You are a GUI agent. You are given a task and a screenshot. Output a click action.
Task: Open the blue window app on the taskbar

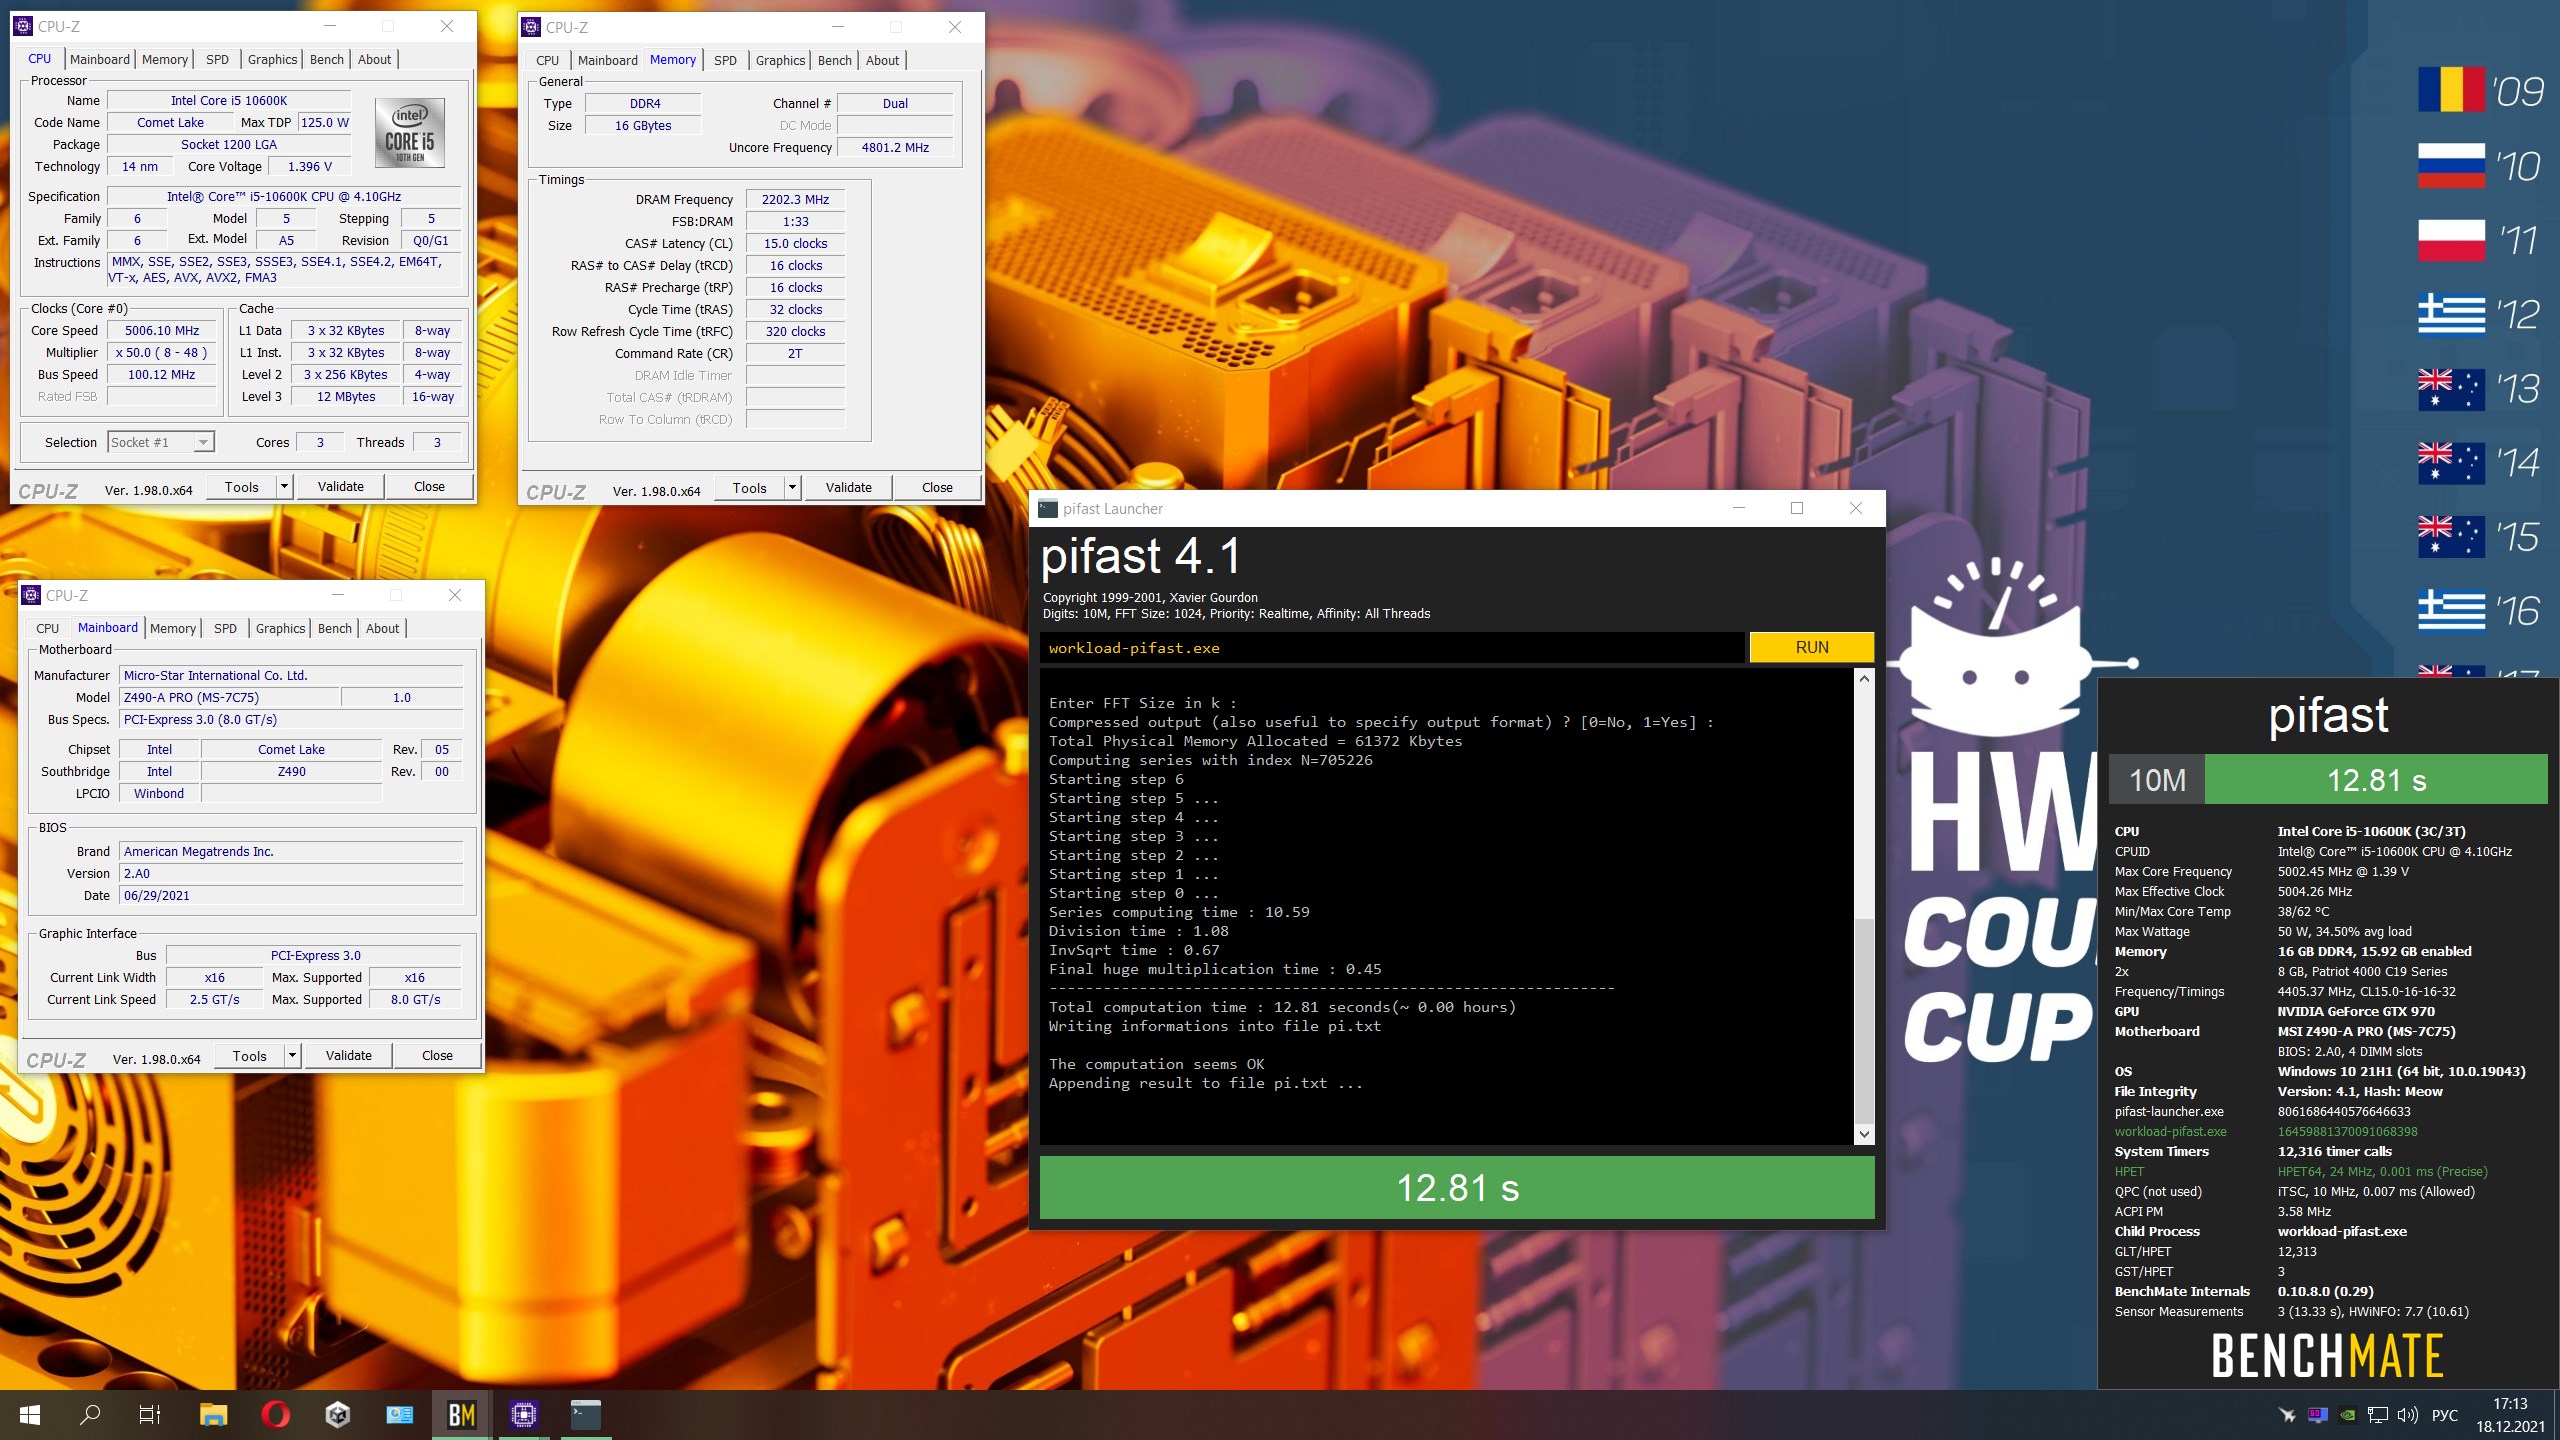[399, 1415]
